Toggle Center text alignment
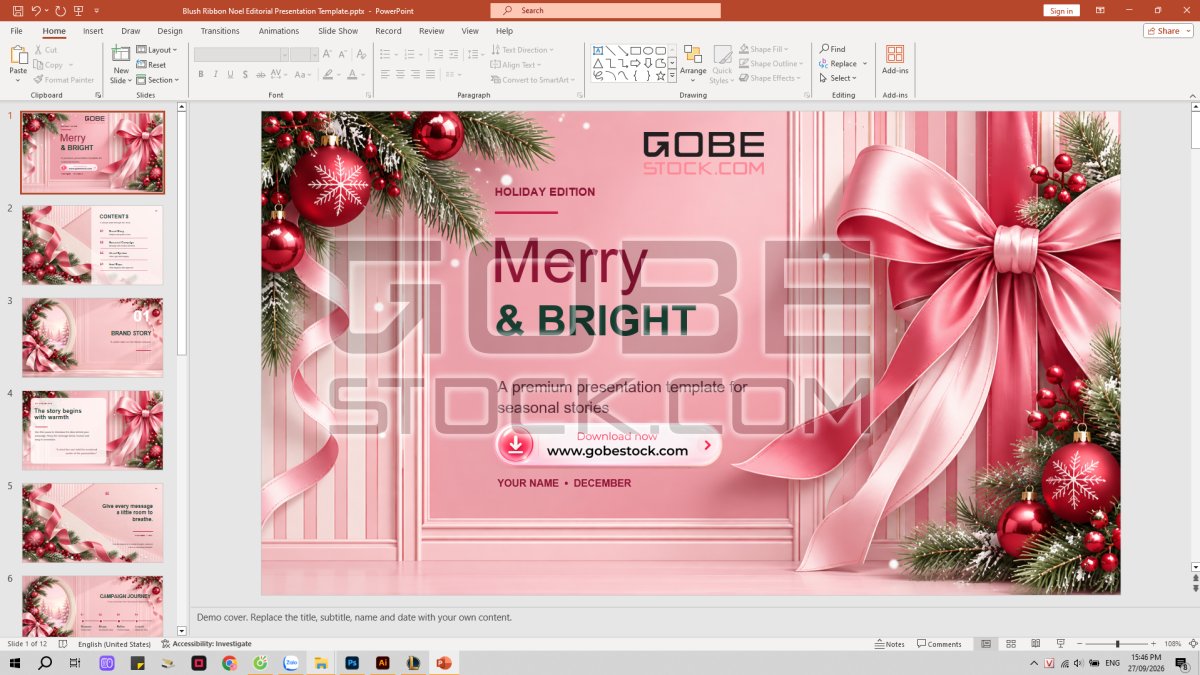 (x=400, y=74)
